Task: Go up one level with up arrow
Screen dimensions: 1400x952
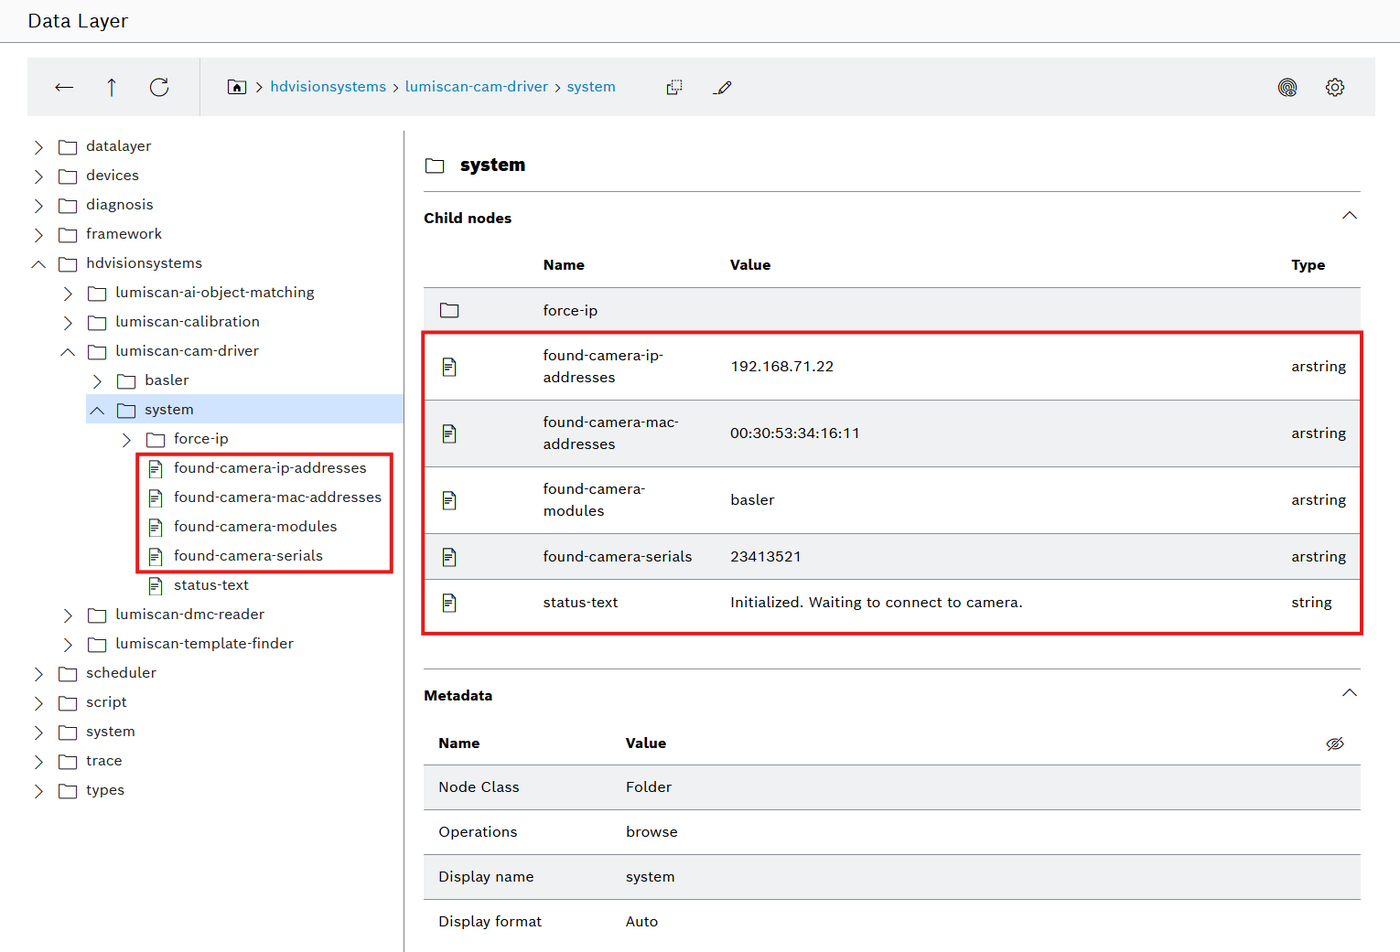Action: pyautogui.click(x=111, y=87)
